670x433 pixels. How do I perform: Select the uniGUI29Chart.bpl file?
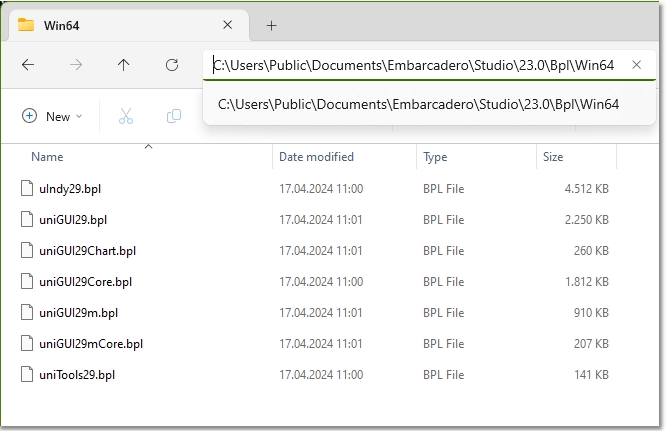[x=87, y=251]
